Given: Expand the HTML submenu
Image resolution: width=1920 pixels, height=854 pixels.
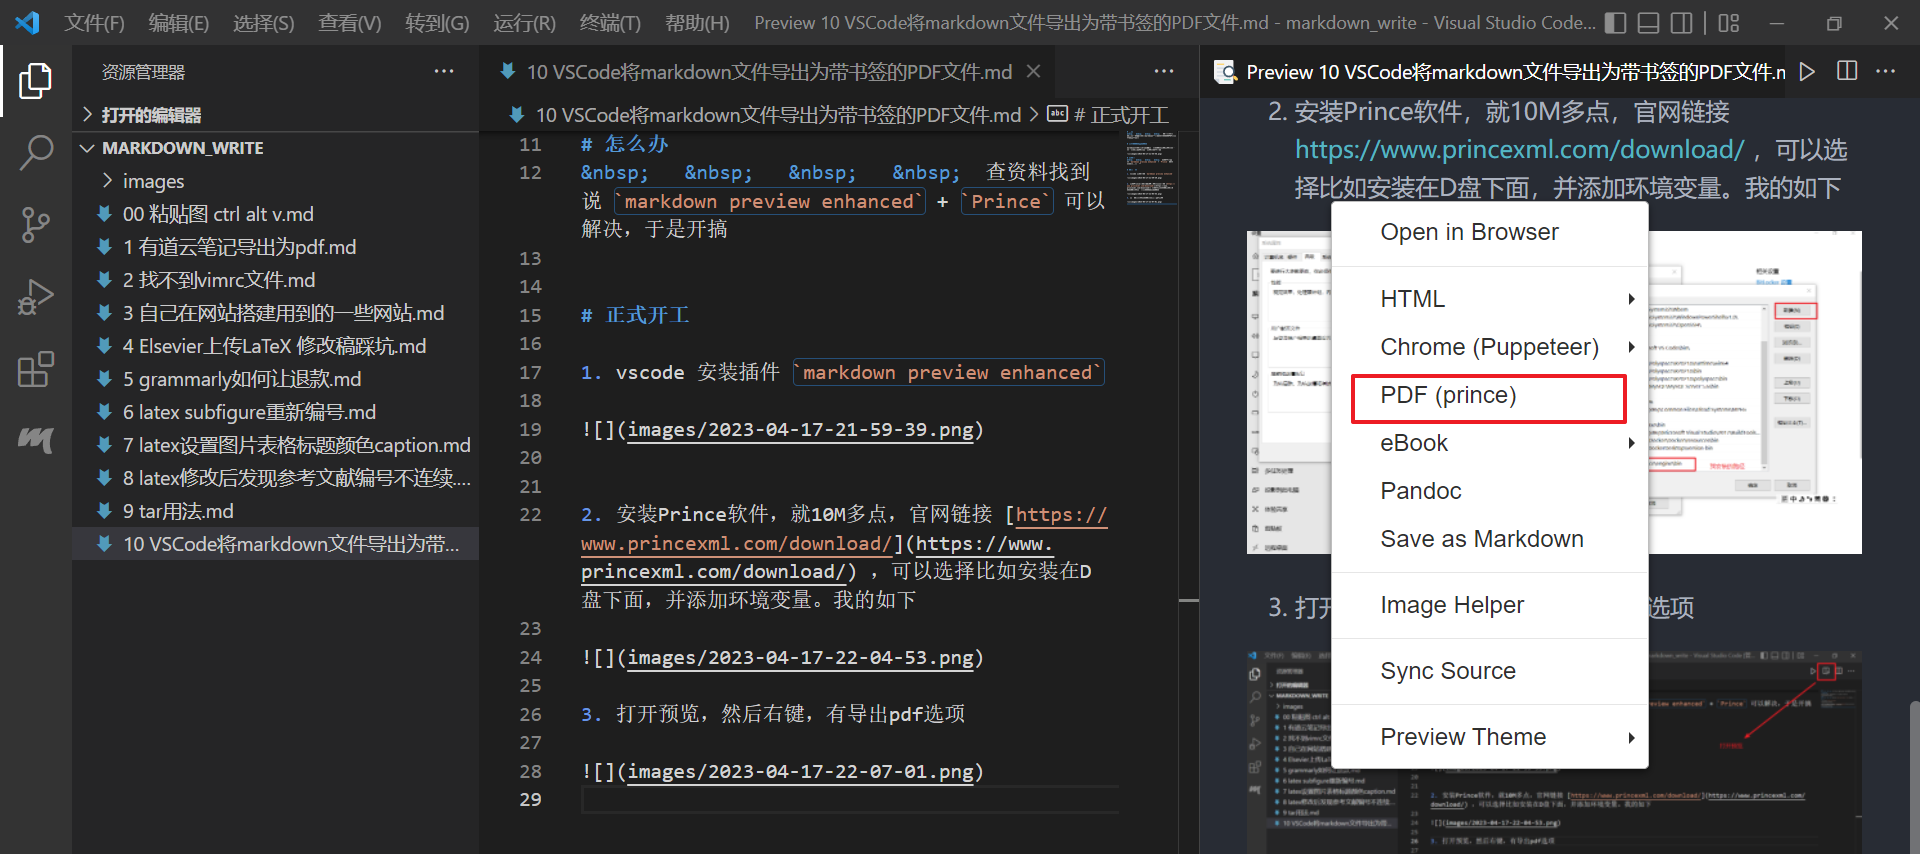Looking at the screenshot, I should [x=1490, y=299].
